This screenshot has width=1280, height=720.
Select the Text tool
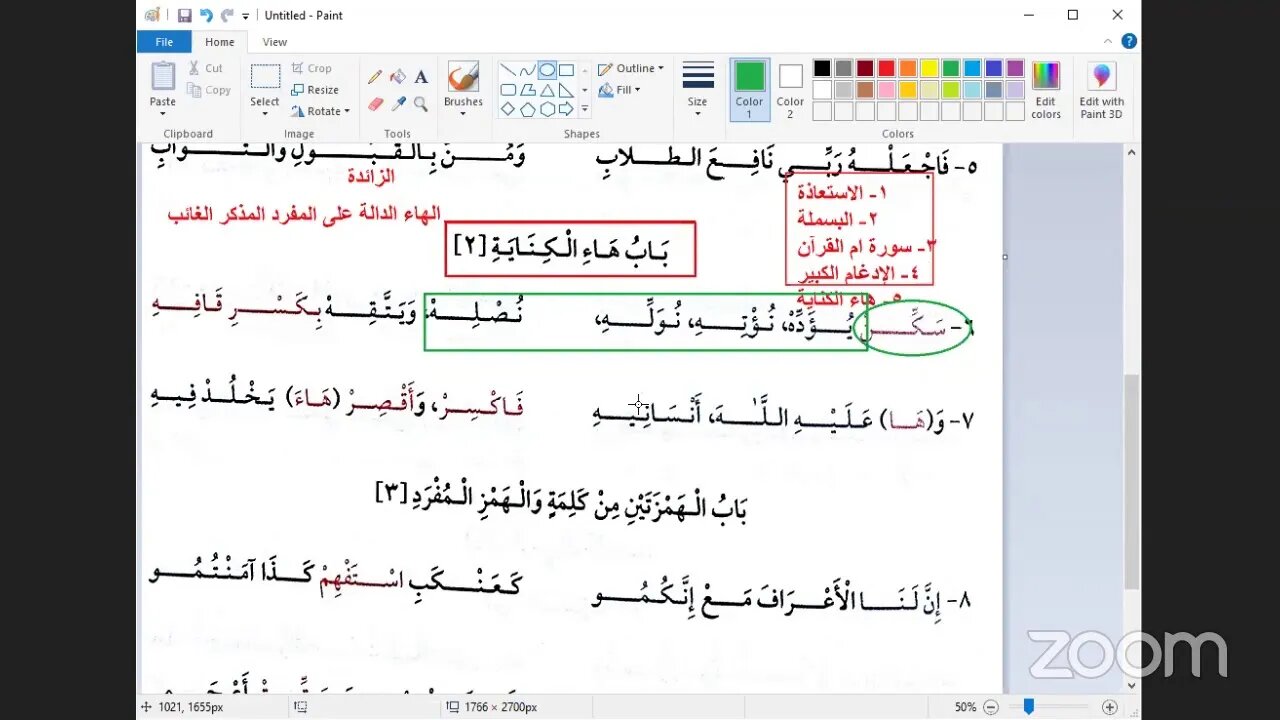(x=421, y=77)
